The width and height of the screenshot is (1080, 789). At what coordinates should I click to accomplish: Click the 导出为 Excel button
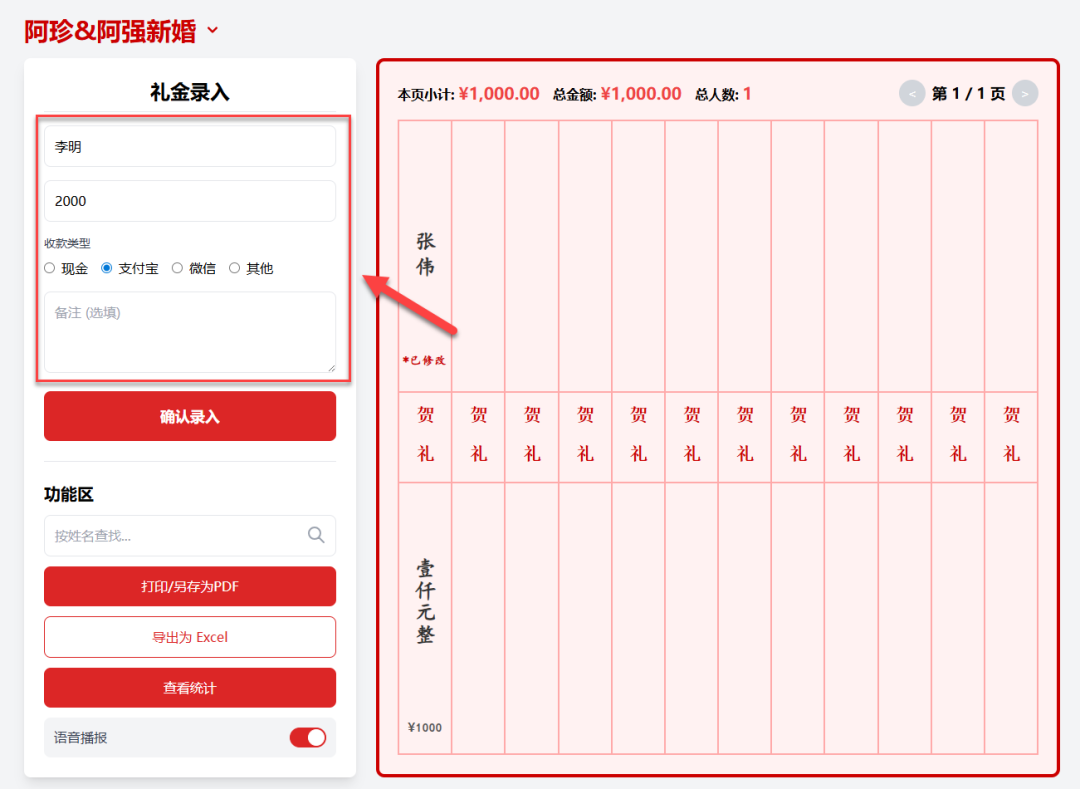coord(189,637)
